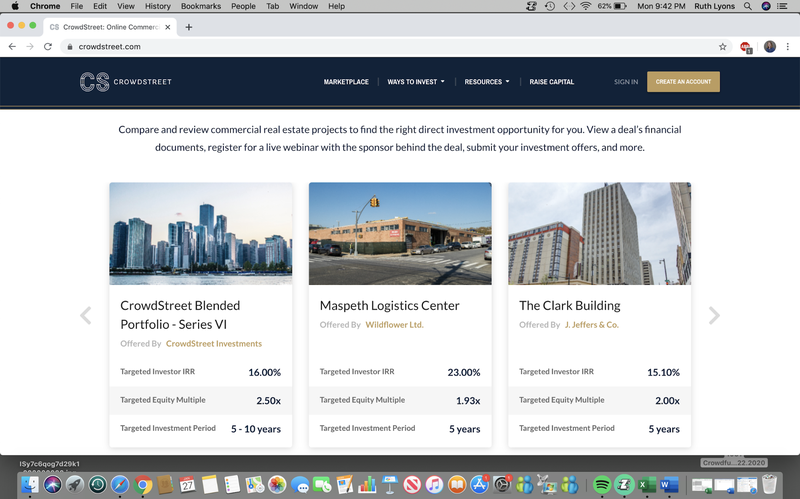
Task: Open Books from the dock
Action: click(x=457, y=484)
